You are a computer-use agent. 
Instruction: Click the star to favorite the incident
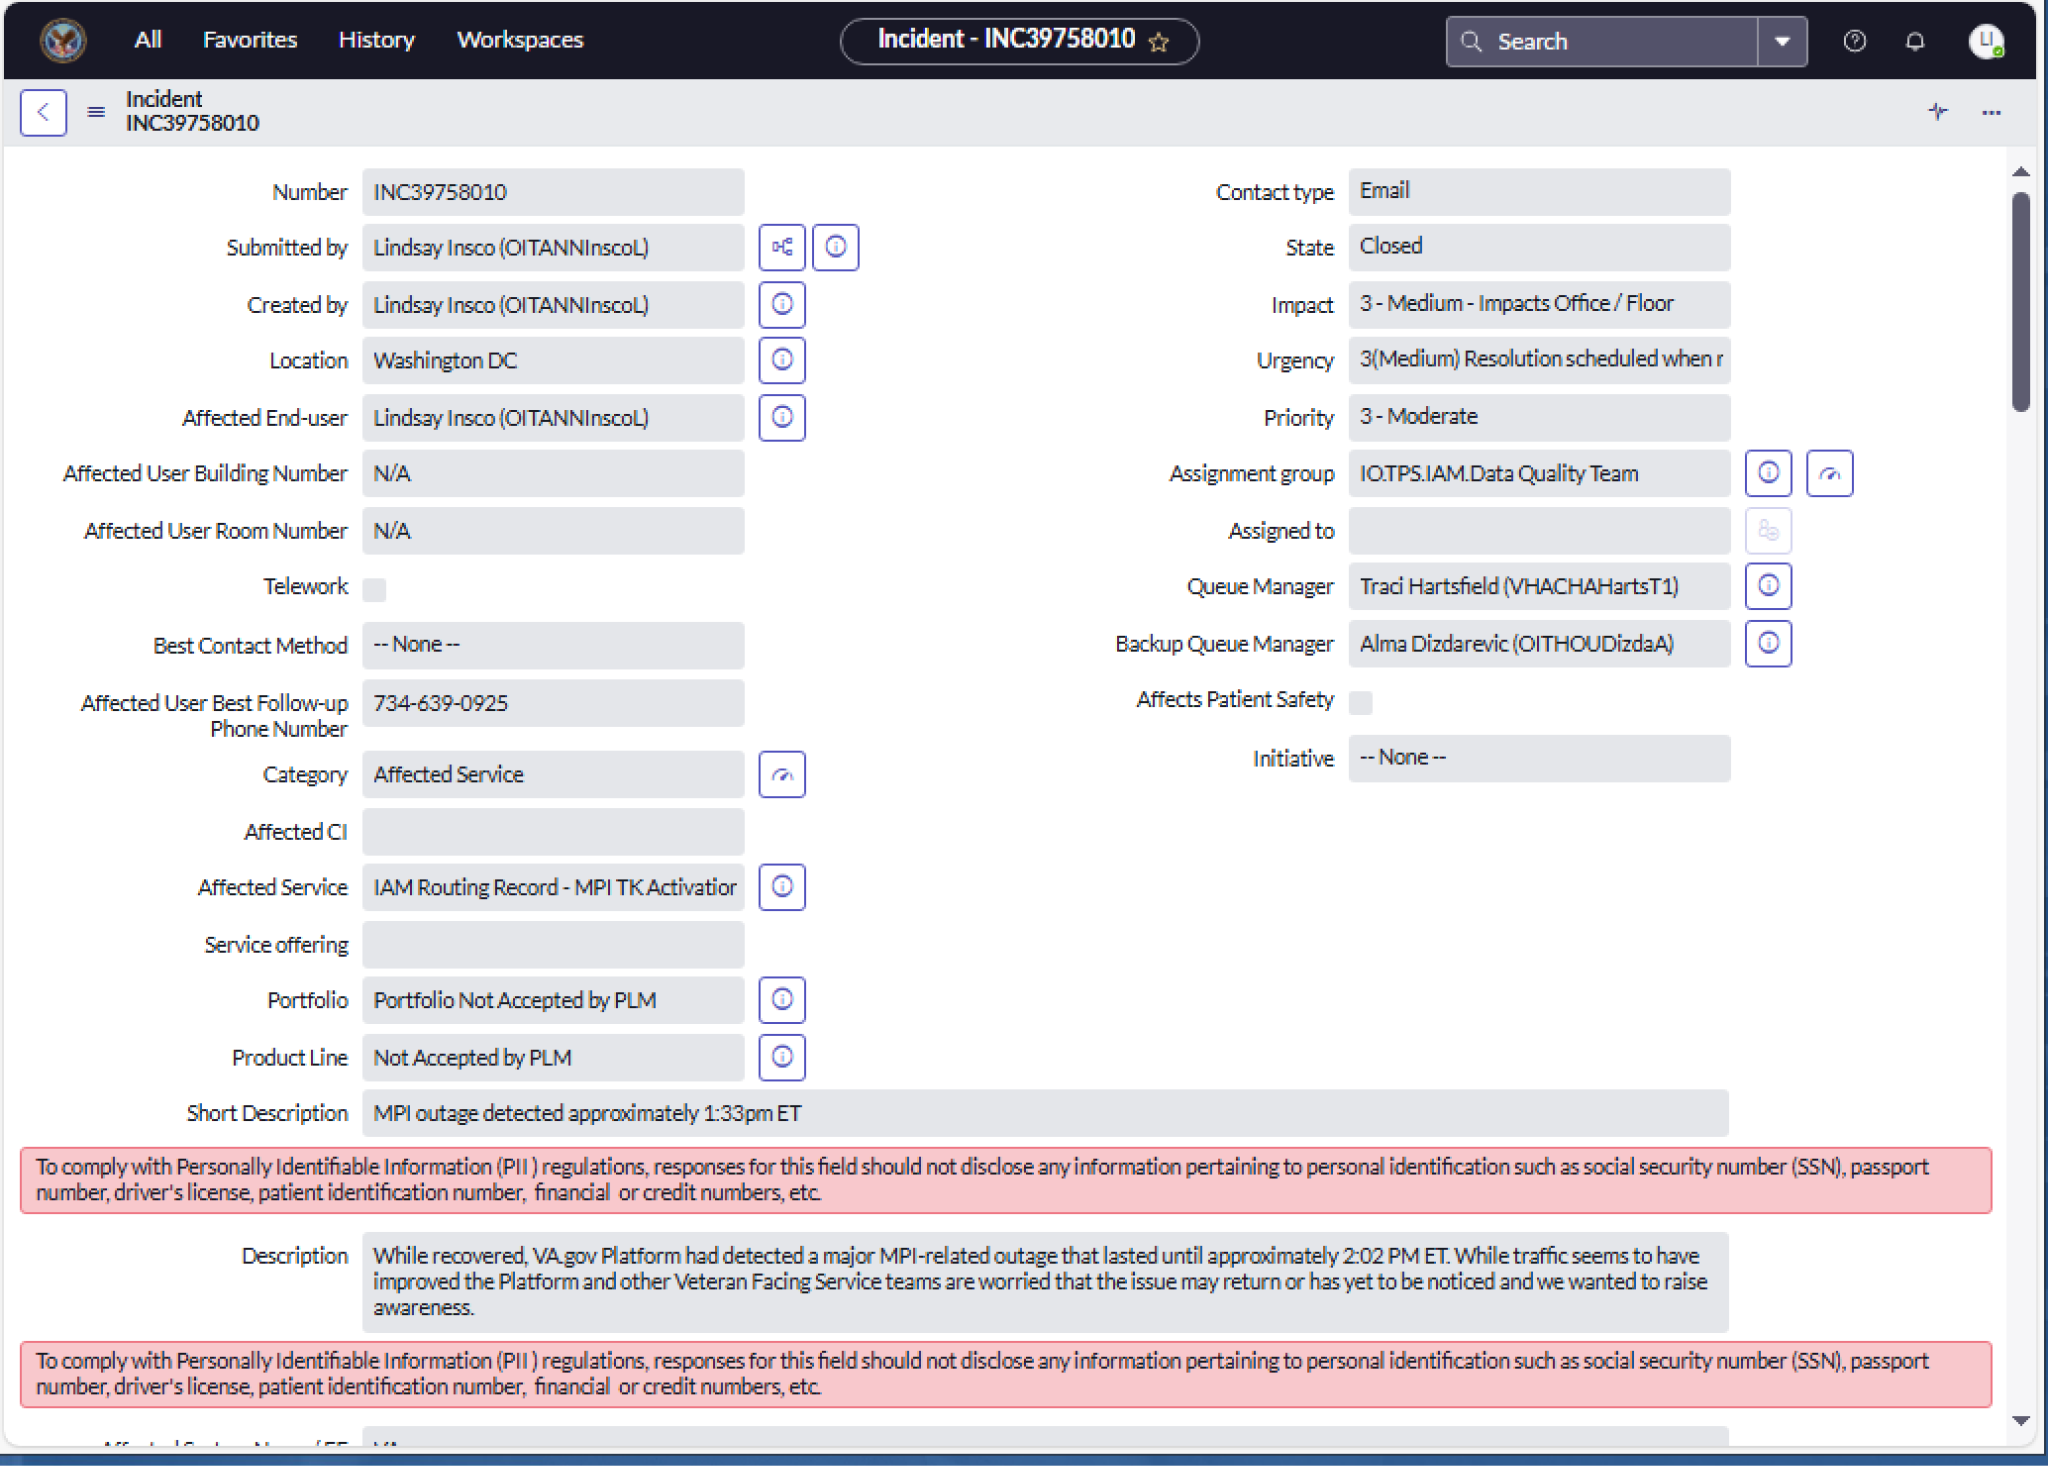click(1159, 42)
